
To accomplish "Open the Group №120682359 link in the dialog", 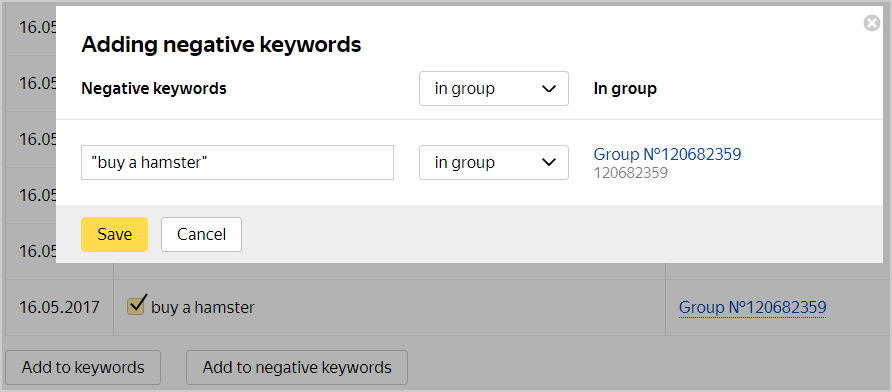I will tap(667, 154).
